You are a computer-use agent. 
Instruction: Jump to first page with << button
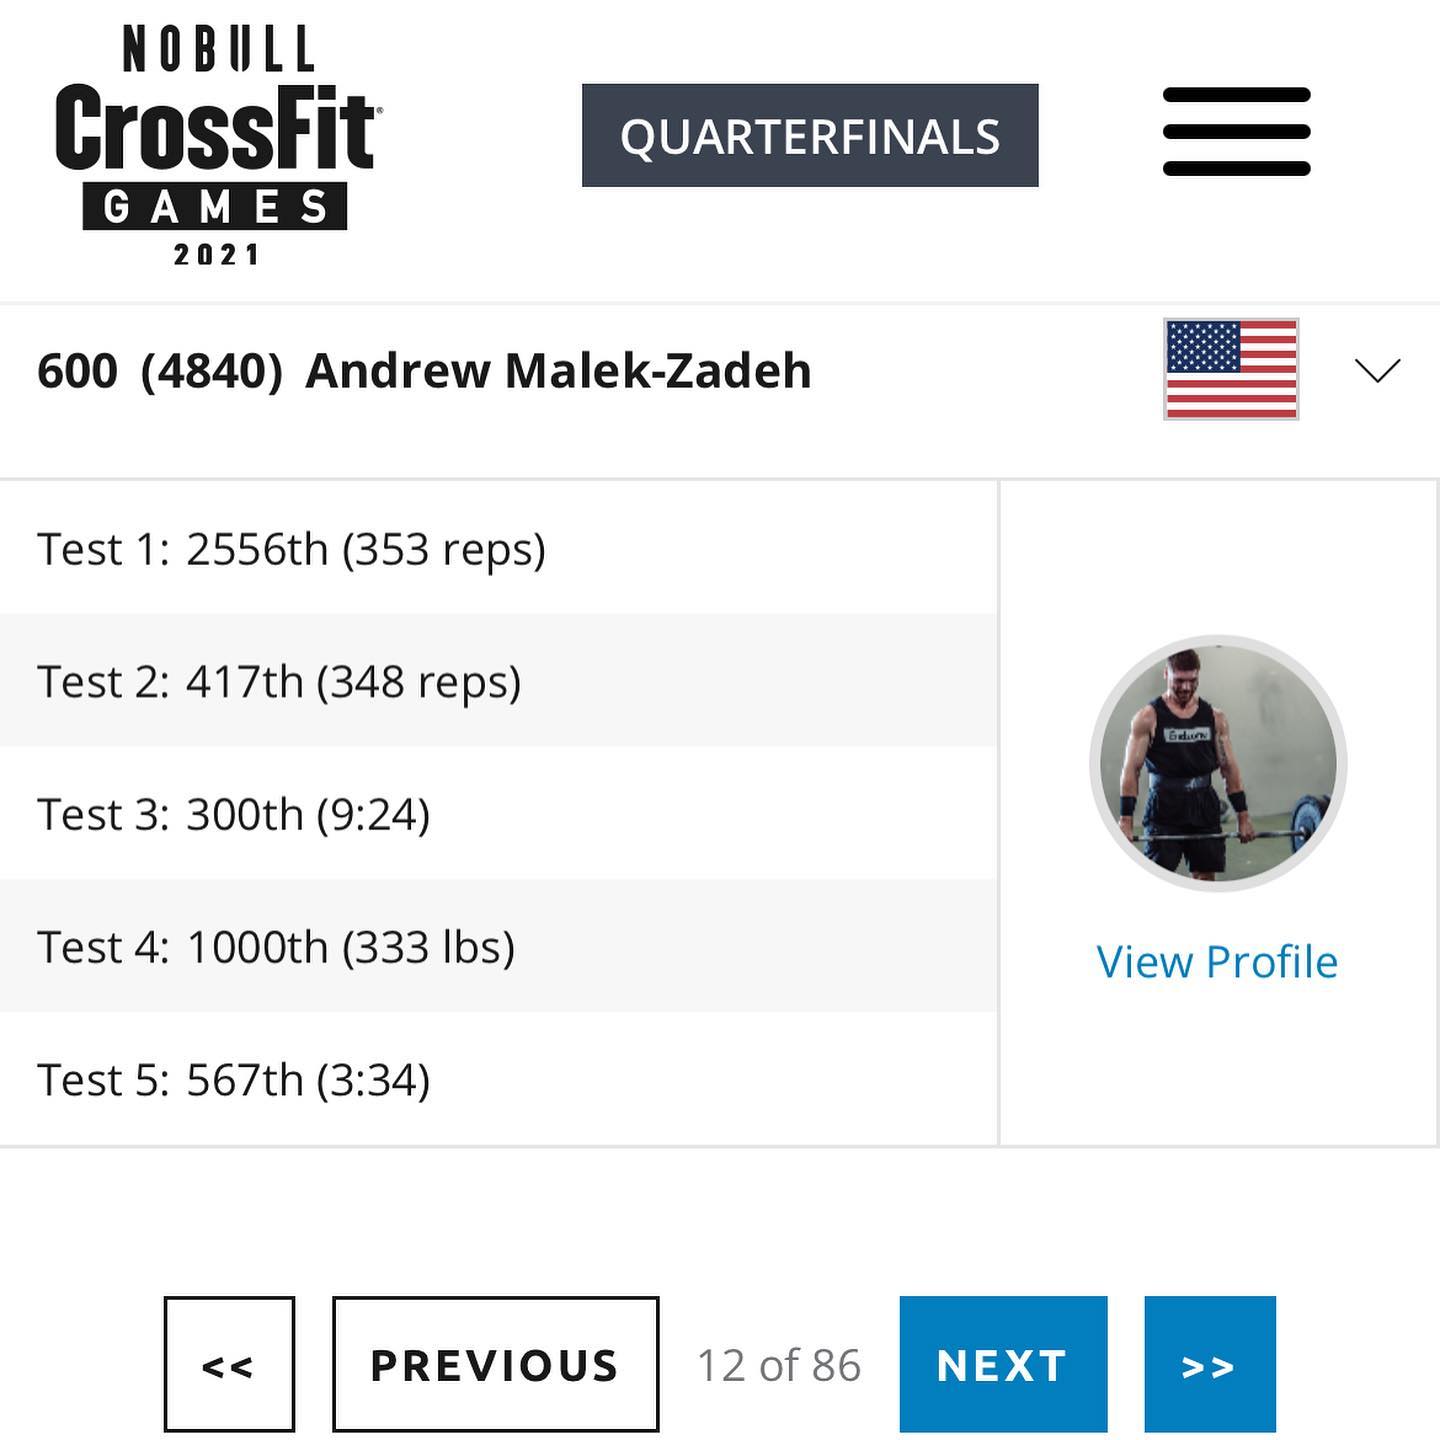click(229, 1364)
